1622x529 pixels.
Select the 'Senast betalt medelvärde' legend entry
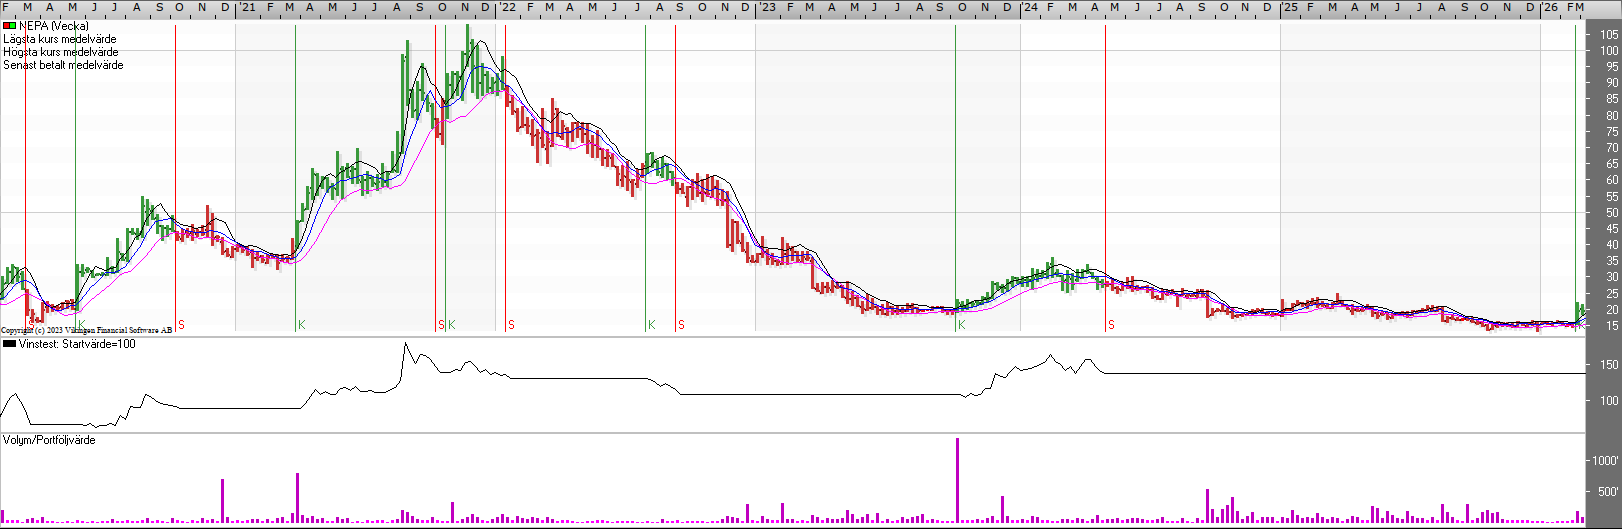63,65
